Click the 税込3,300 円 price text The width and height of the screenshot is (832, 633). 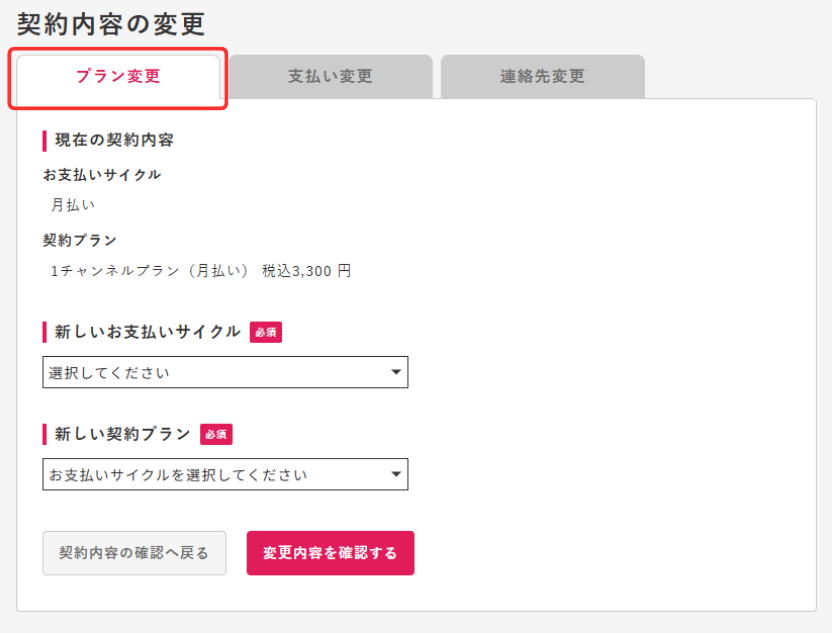pyautogui.click(x=306, y=271)
